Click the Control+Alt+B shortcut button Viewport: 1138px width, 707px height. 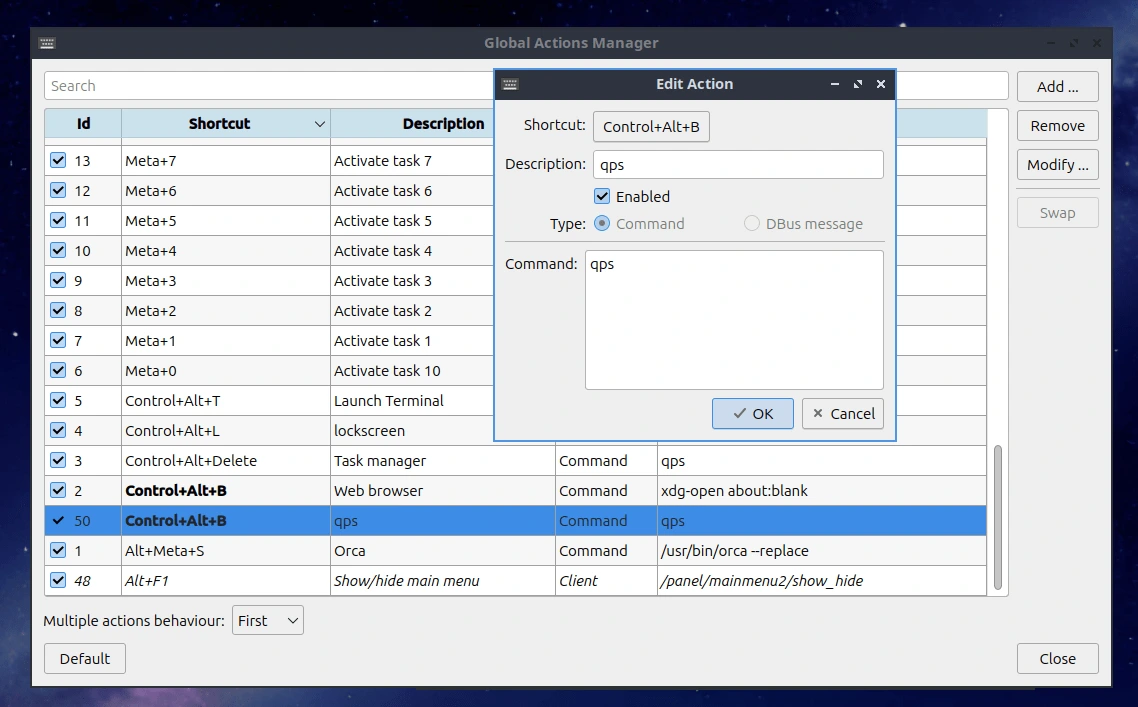pyautogui.click(x=651, y=126)
